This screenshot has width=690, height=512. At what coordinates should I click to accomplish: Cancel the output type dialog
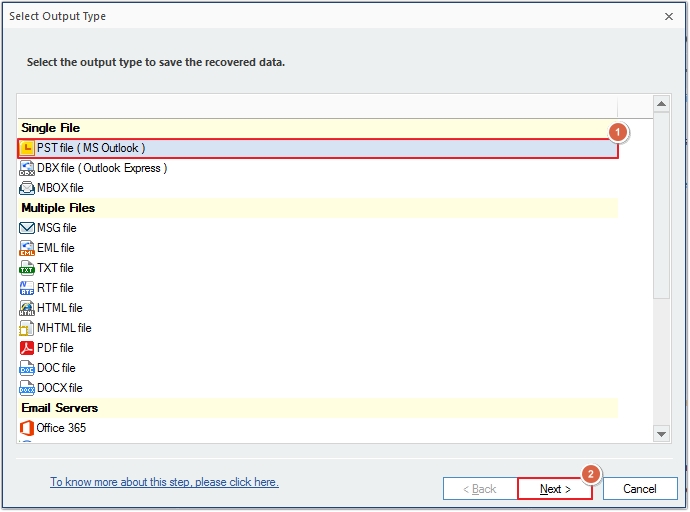tap(640, 489)
